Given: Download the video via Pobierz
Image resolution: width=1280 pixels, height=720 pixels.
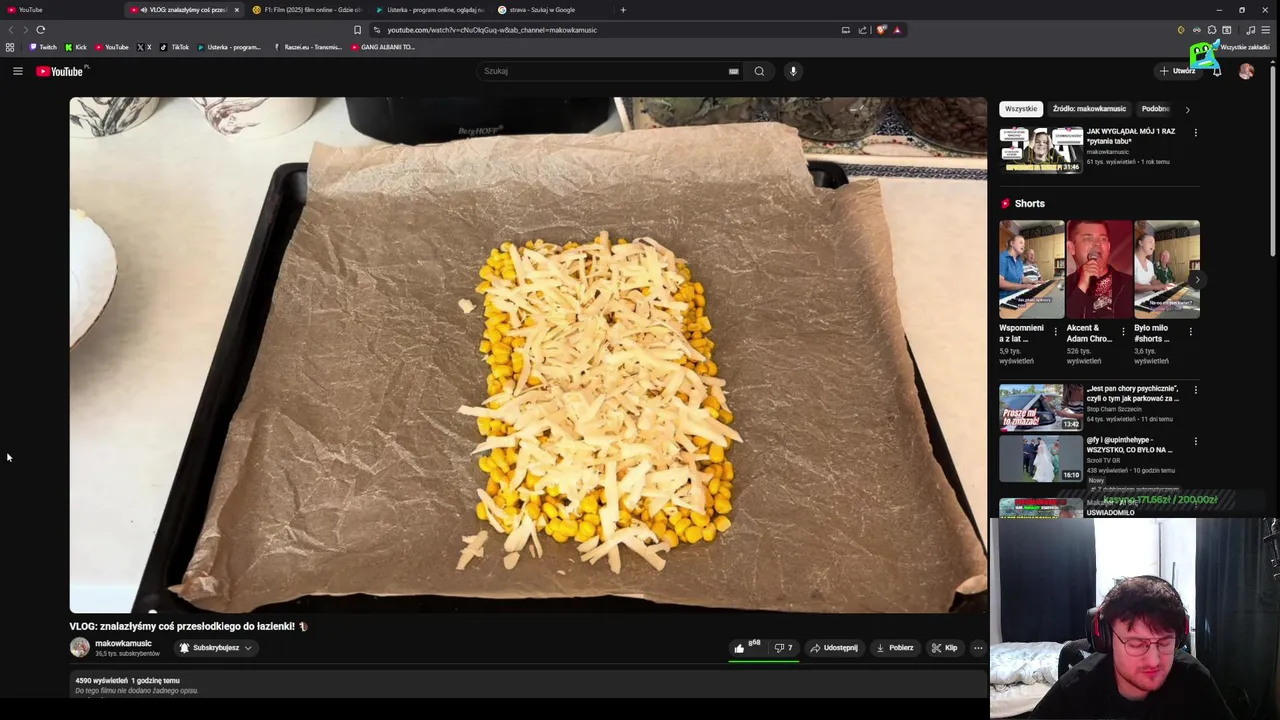Looking at the screenshot, I should [894, 648].
